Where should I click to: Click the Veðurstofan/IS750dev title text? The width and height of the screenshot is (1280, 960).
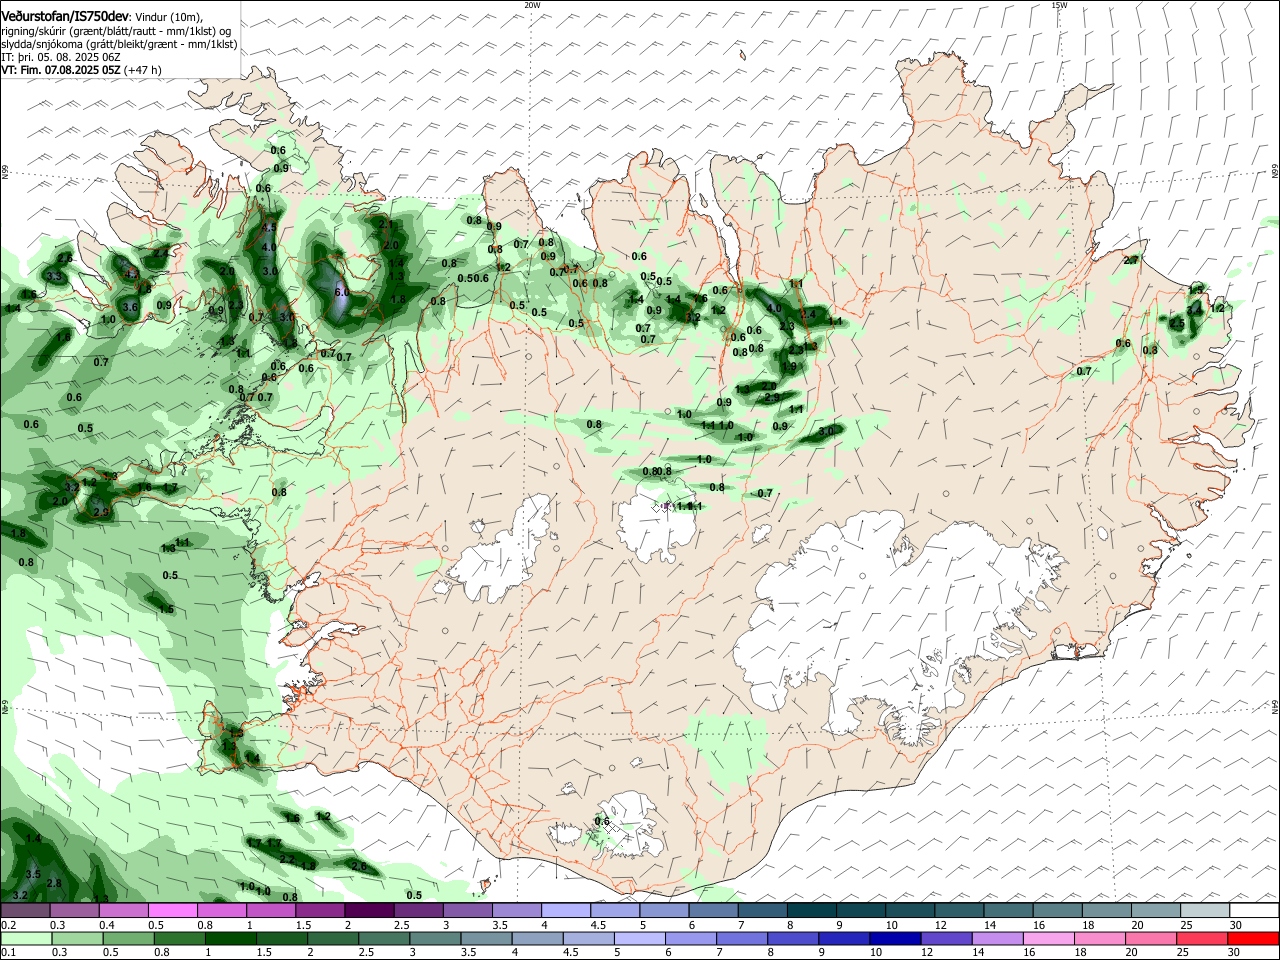pyautogui.click(x=65, y=16)
